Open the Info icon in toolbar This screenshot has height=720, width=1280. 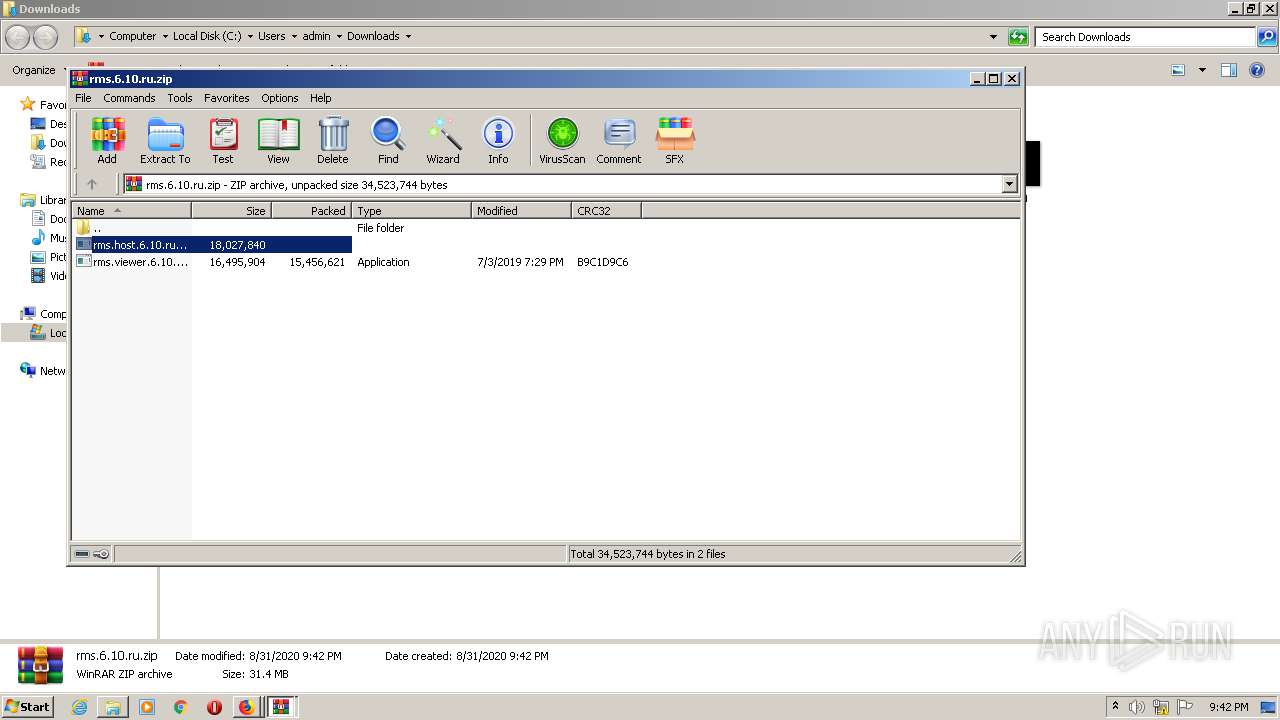[498, 140]
